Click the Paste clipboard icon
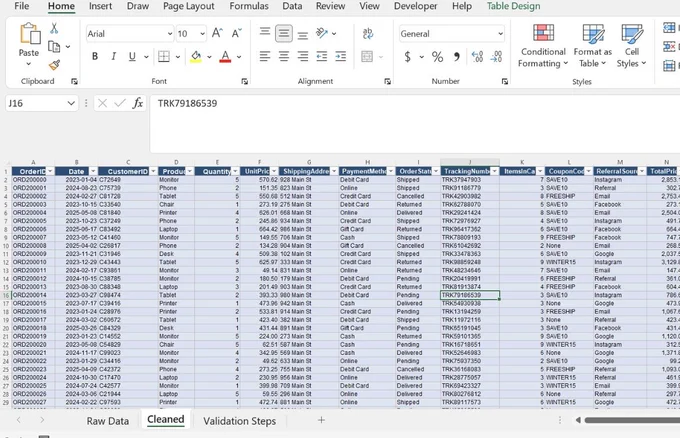680x438 pixels. tap(29, 34)
